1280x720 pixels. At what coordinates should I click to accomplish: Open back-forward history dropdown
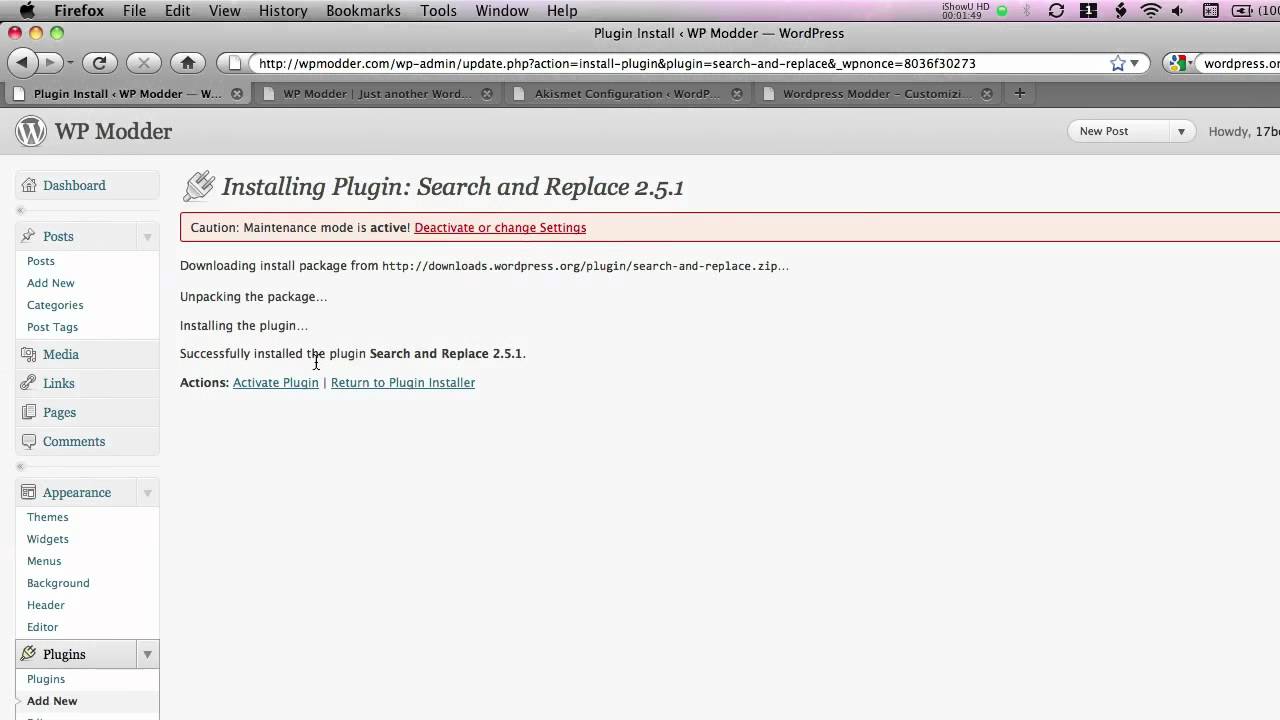pos(69,63)
